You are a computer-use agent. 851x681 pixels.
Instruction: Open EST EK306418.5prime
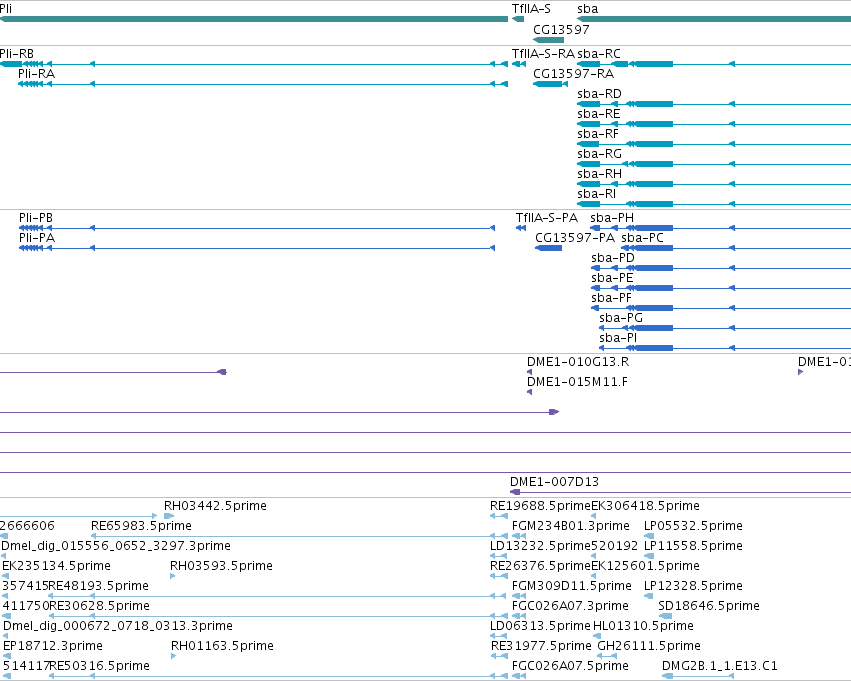tap(645, 506)
